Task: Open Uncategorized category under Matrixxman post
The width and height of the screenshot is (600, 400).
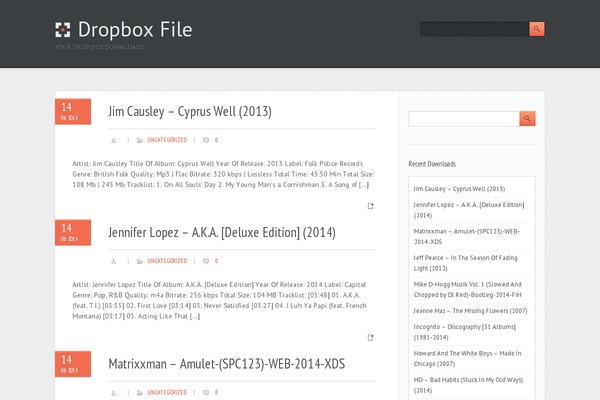Action: coord(167,392)
